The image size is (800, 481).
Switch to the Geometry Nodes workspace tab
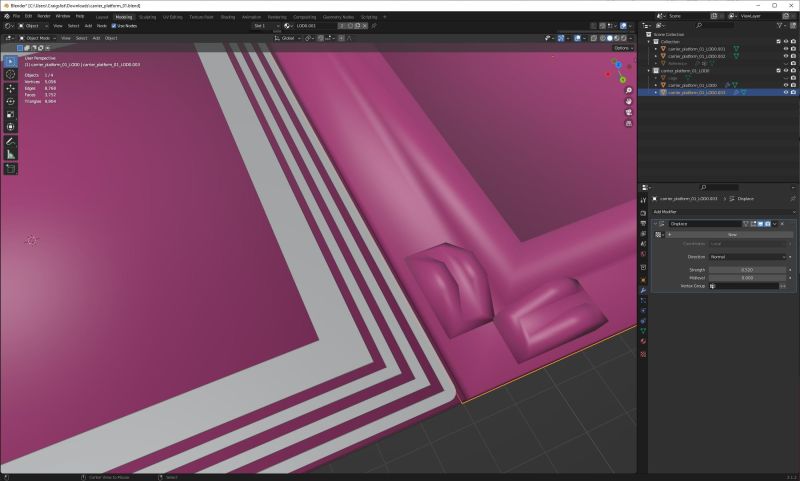coord(338,17)
